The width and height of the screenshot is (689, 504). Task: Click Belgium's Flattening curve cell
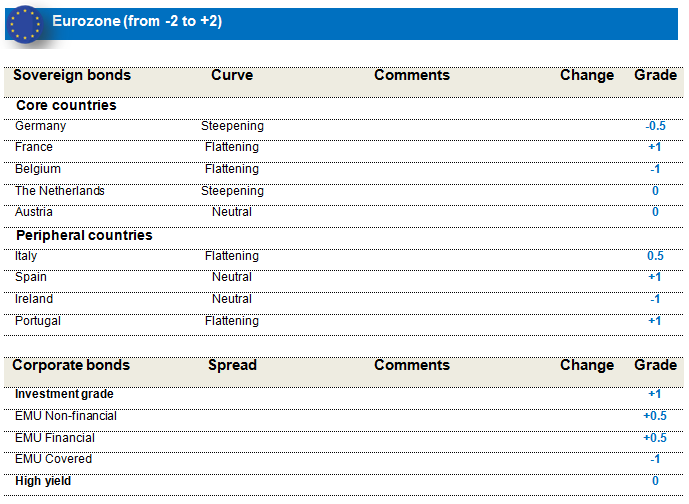(232, 169)
